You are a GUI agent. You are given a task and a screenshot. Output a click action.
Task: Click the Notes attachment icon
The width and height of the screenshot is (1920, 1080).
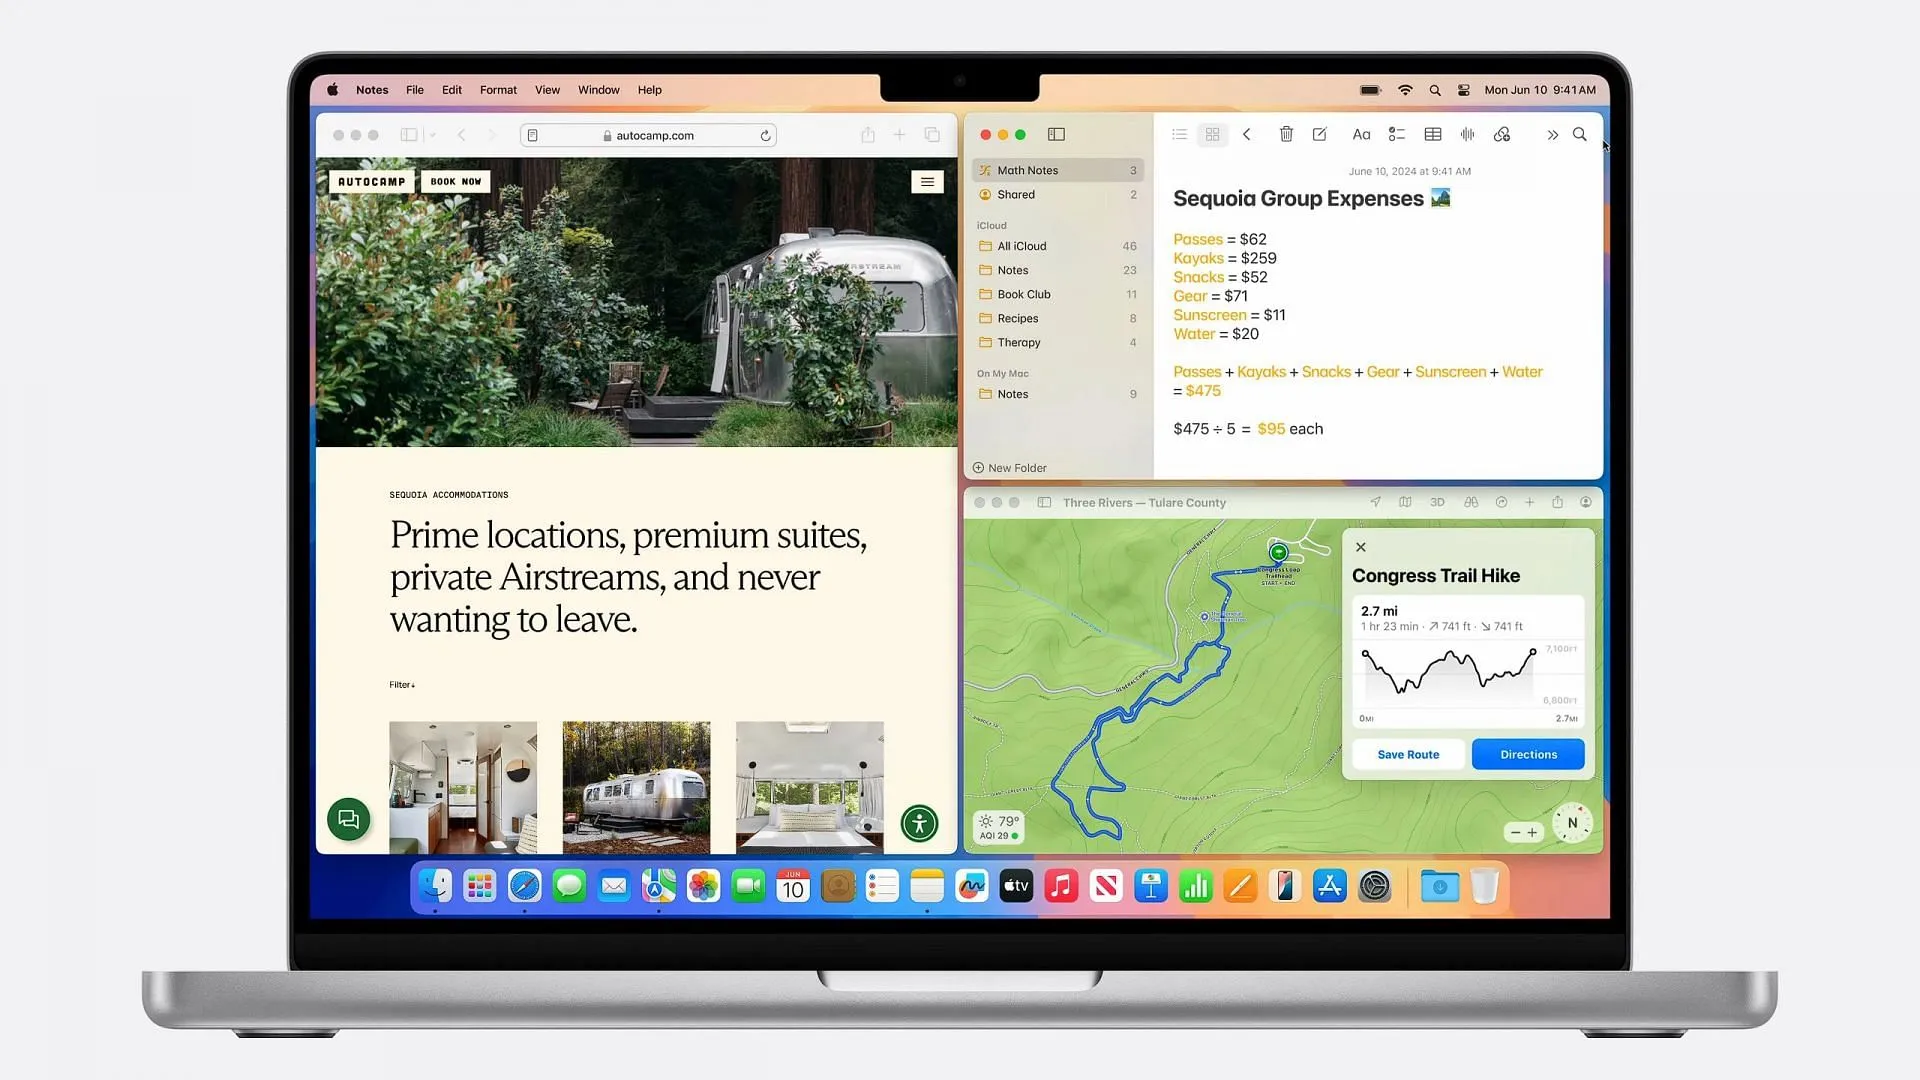(1503, 135)
